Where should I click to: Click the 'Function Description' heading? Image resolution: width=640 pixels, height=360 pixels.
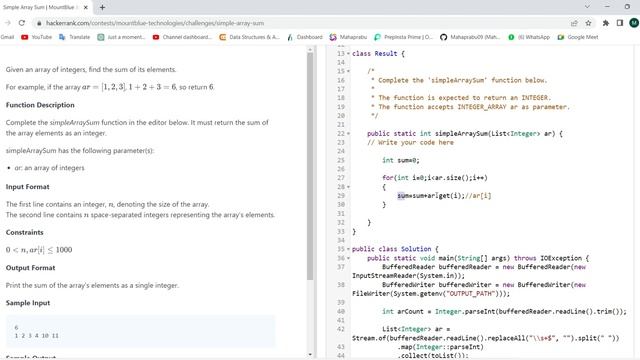[x=40, y=105]
